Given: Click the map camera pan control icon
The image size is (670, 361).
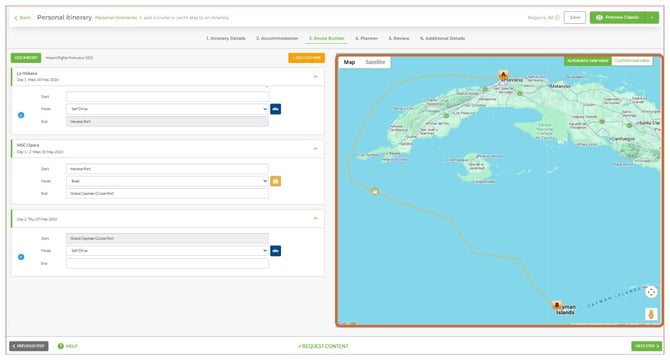Looking at the screenshot, I should click(x=651, y=292).
